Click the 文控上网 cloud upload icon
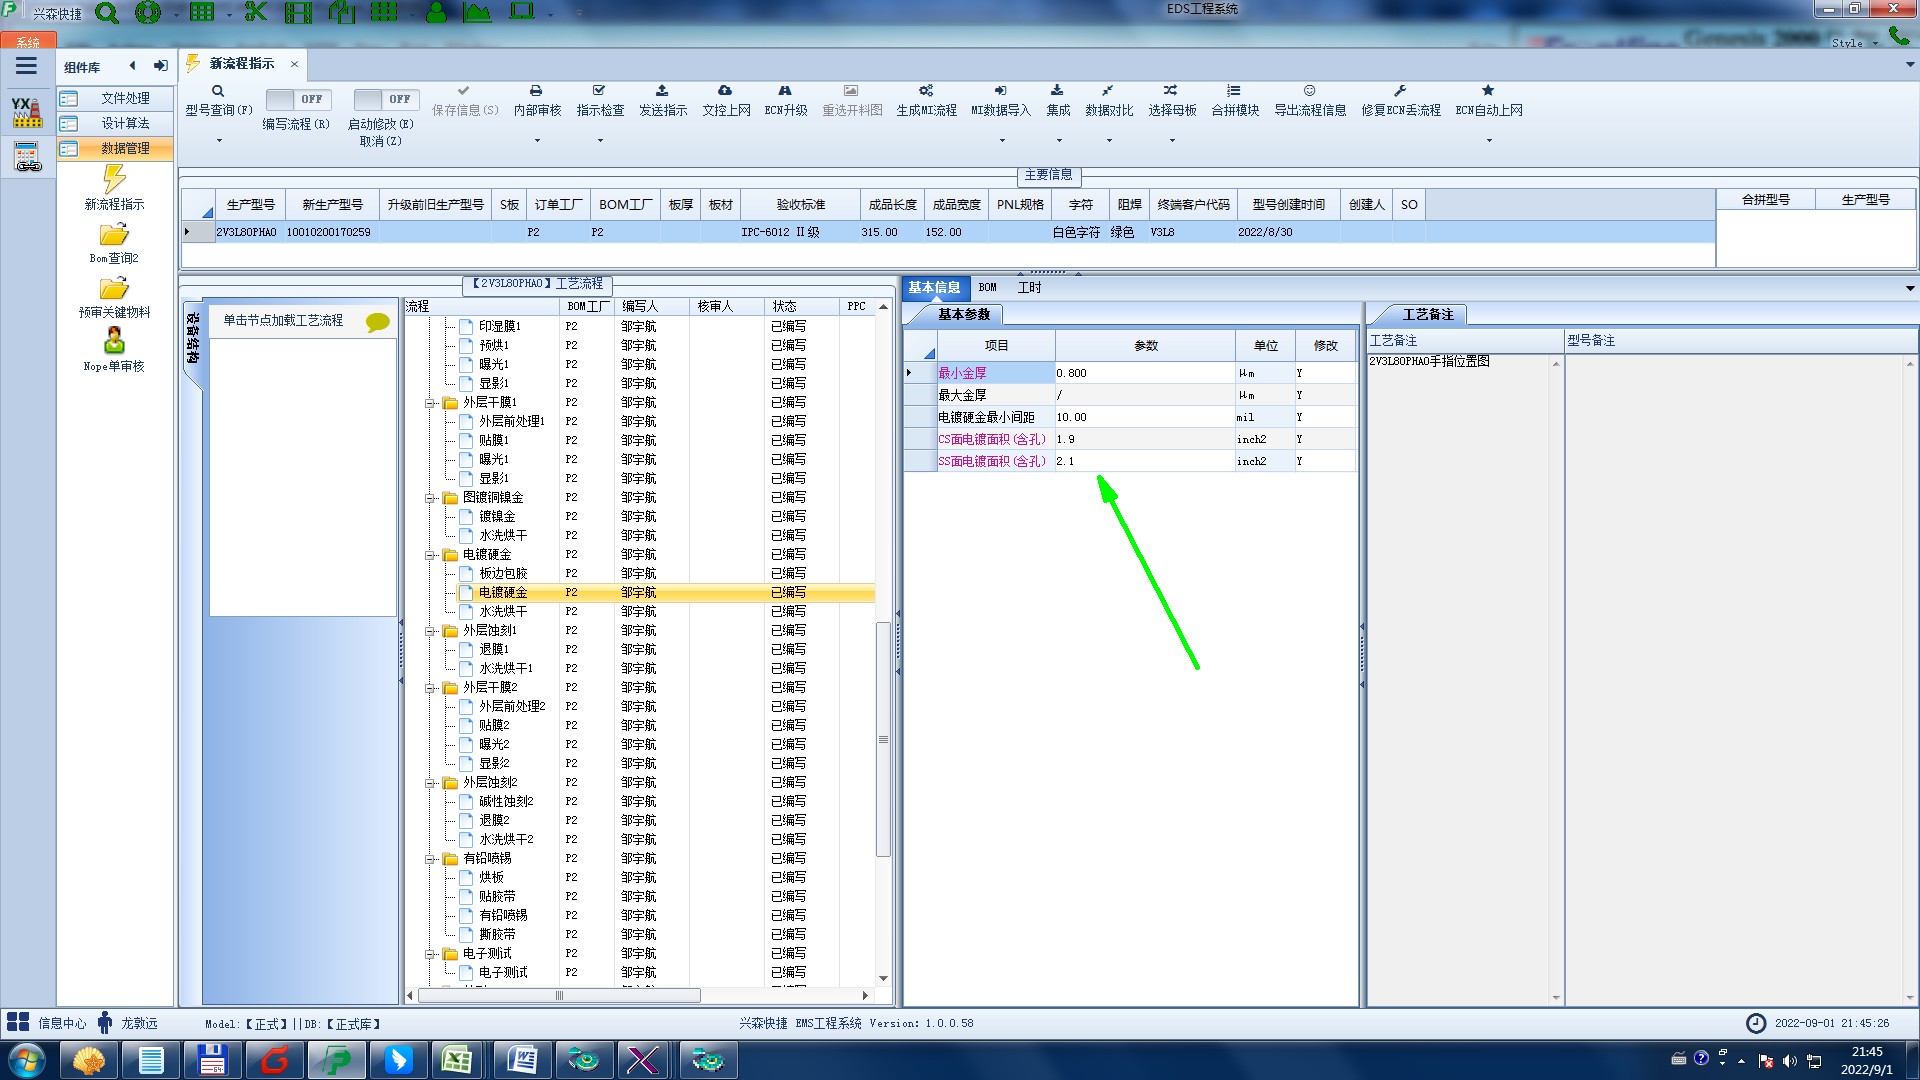Viewport: 1920px width, 1080px height. tap(725, 91)
